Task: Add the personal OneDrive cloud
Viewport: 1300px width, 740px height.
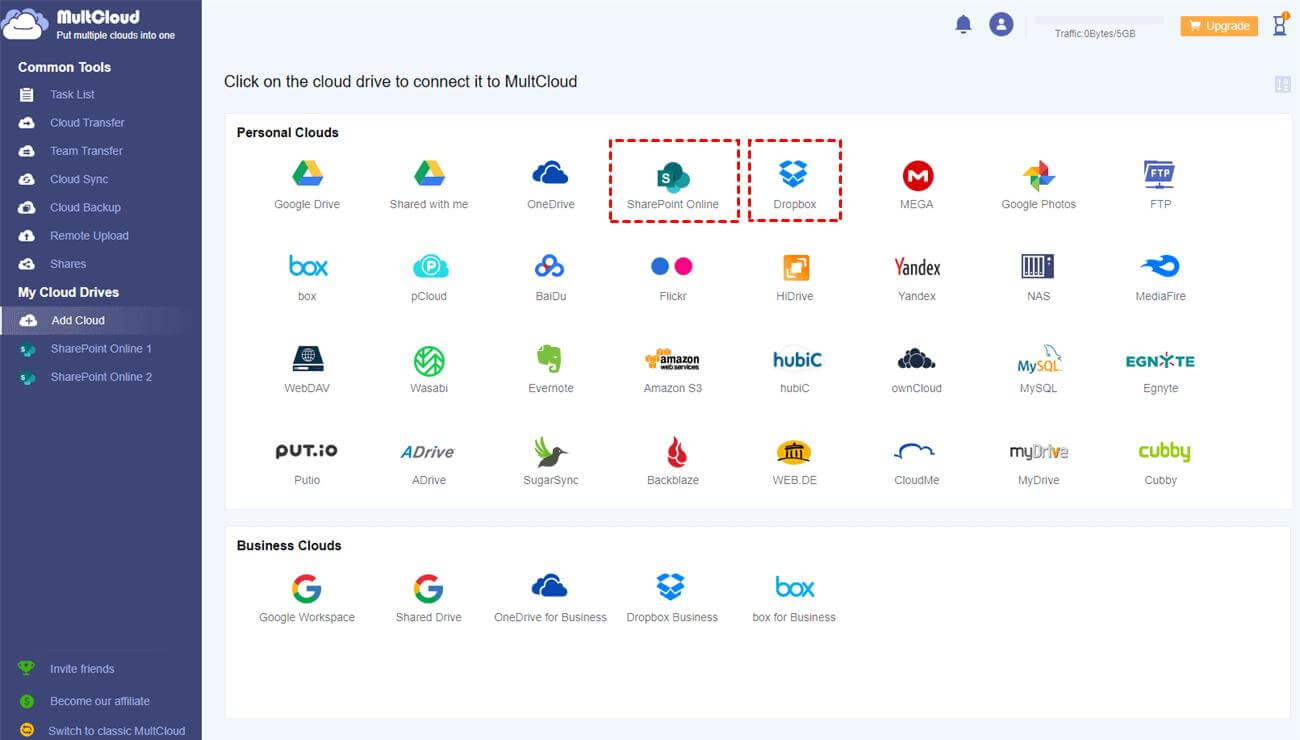Action: (550, 184)
